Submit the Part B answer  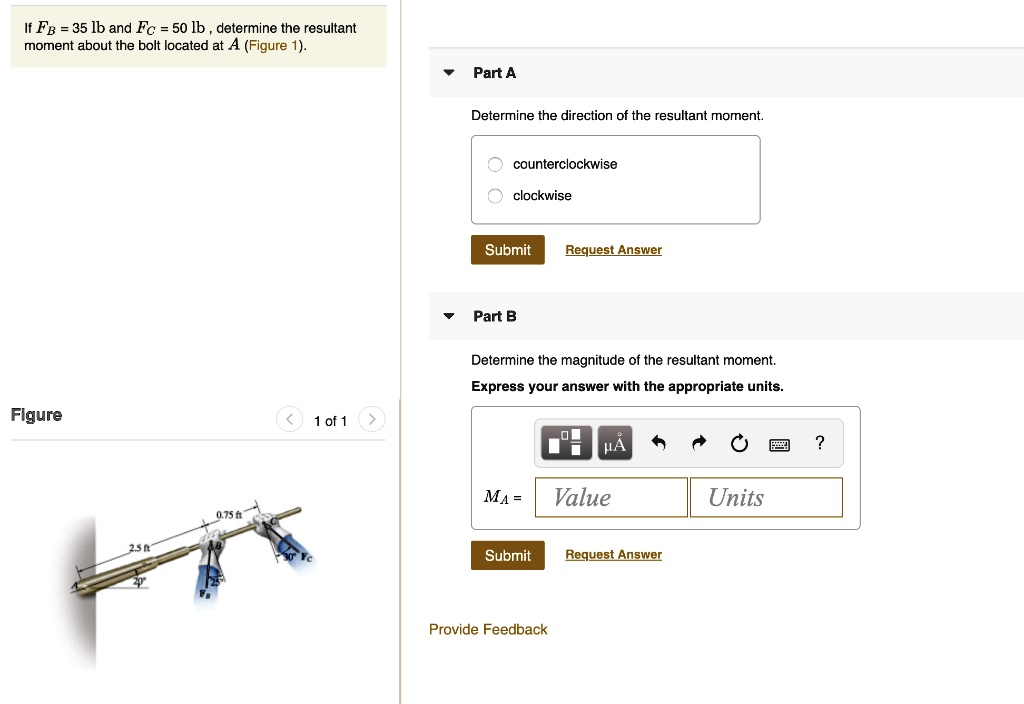(x=508, y=555)
